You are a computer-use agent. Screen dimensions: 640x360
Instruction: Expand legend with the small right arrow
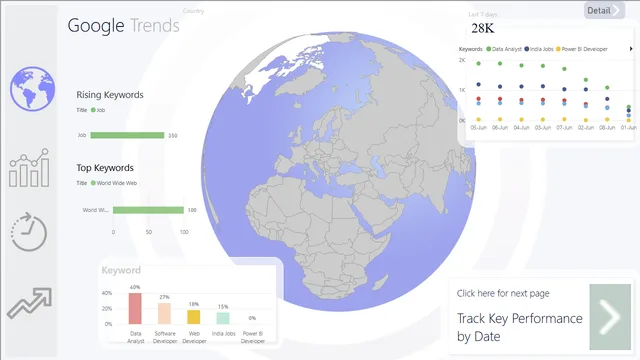[631, 49]
